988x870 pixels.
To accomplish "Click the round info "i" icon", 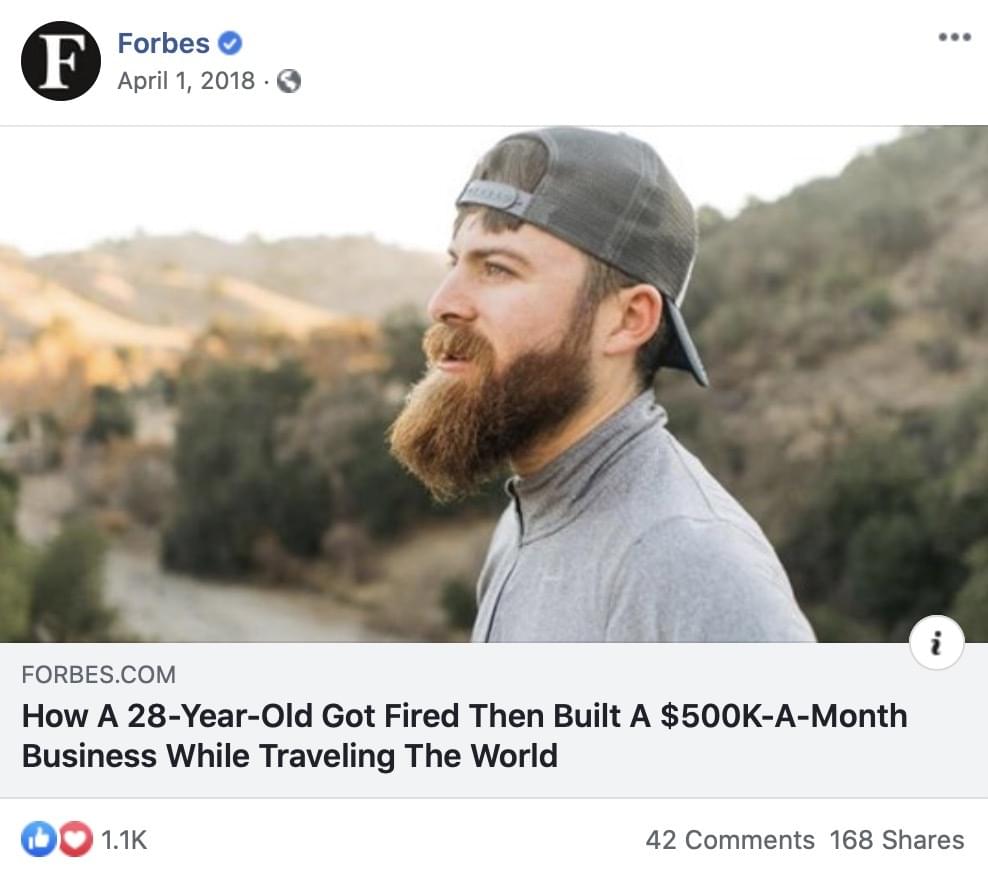I will tap(937, 643).
